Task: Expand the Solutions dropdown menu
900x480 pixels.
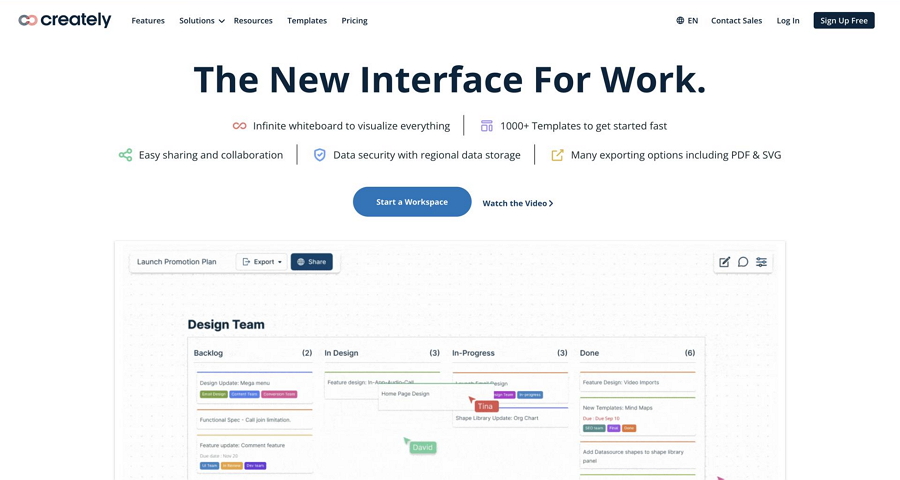Action: pyautogui.click(x=201, y=20)
